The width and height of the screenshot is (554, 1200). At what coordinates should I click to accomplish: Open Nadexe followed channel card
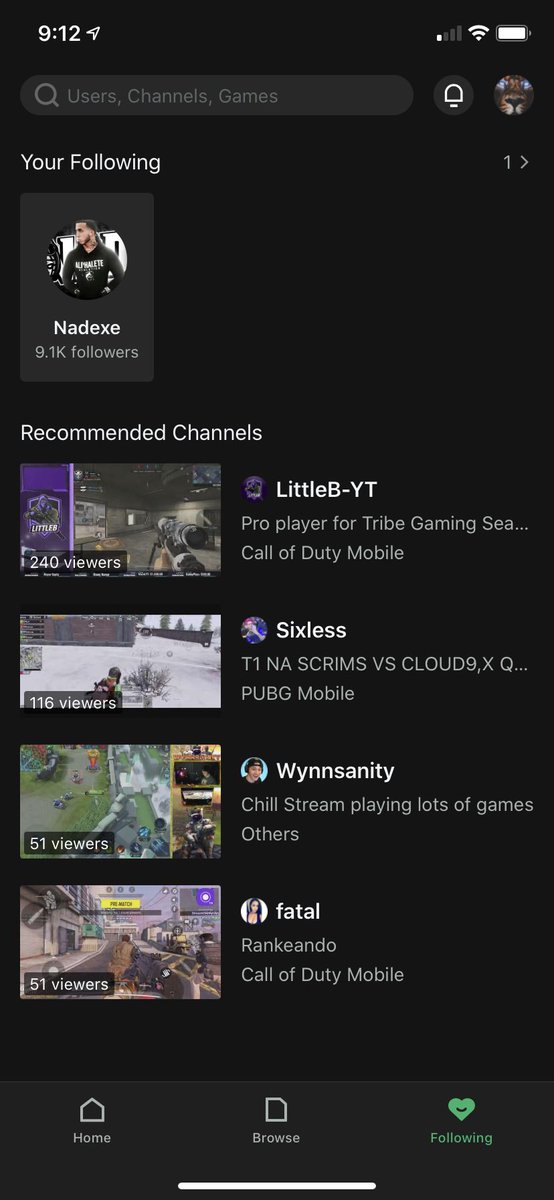(87, 287)
